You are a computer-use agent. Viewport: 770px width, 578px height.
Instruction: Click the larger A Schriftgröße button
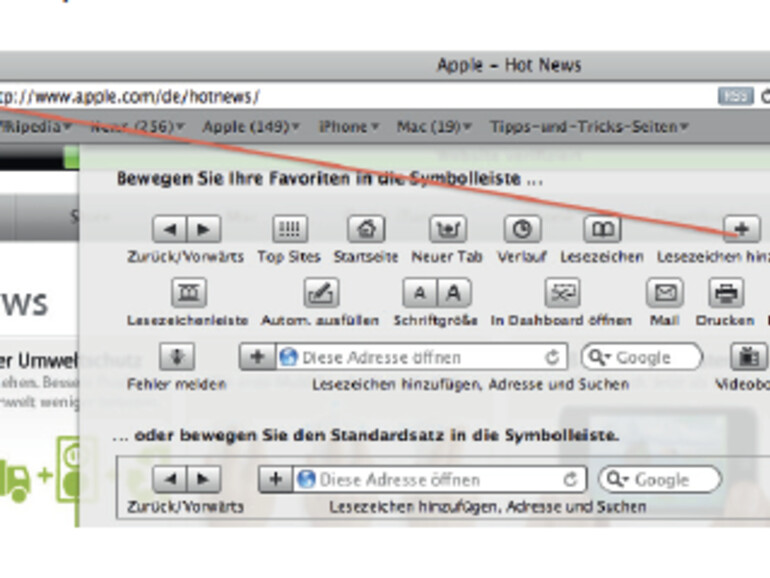(x=454, y=293)
